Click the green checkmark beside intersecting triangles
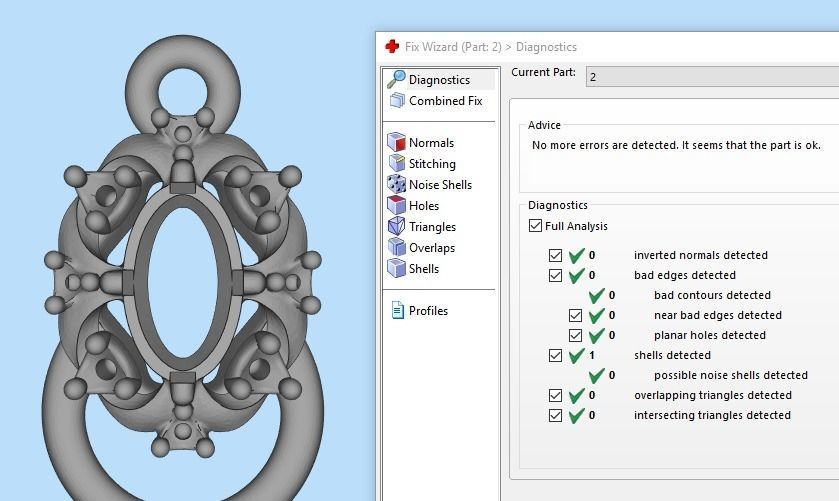The image size is (839, 501). tap(576, 415)
